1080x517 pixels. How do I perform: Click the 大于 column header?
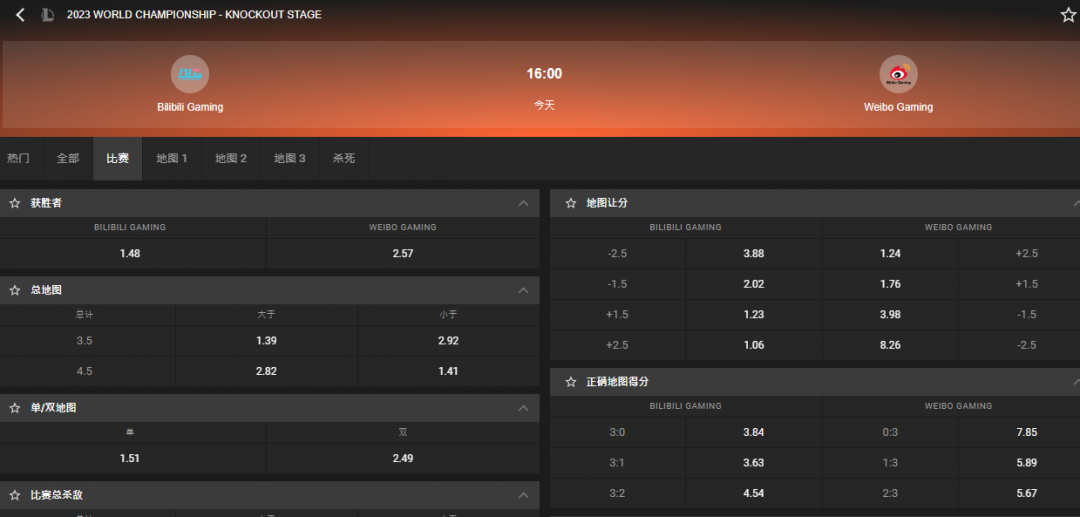click(x=267, y=315)
